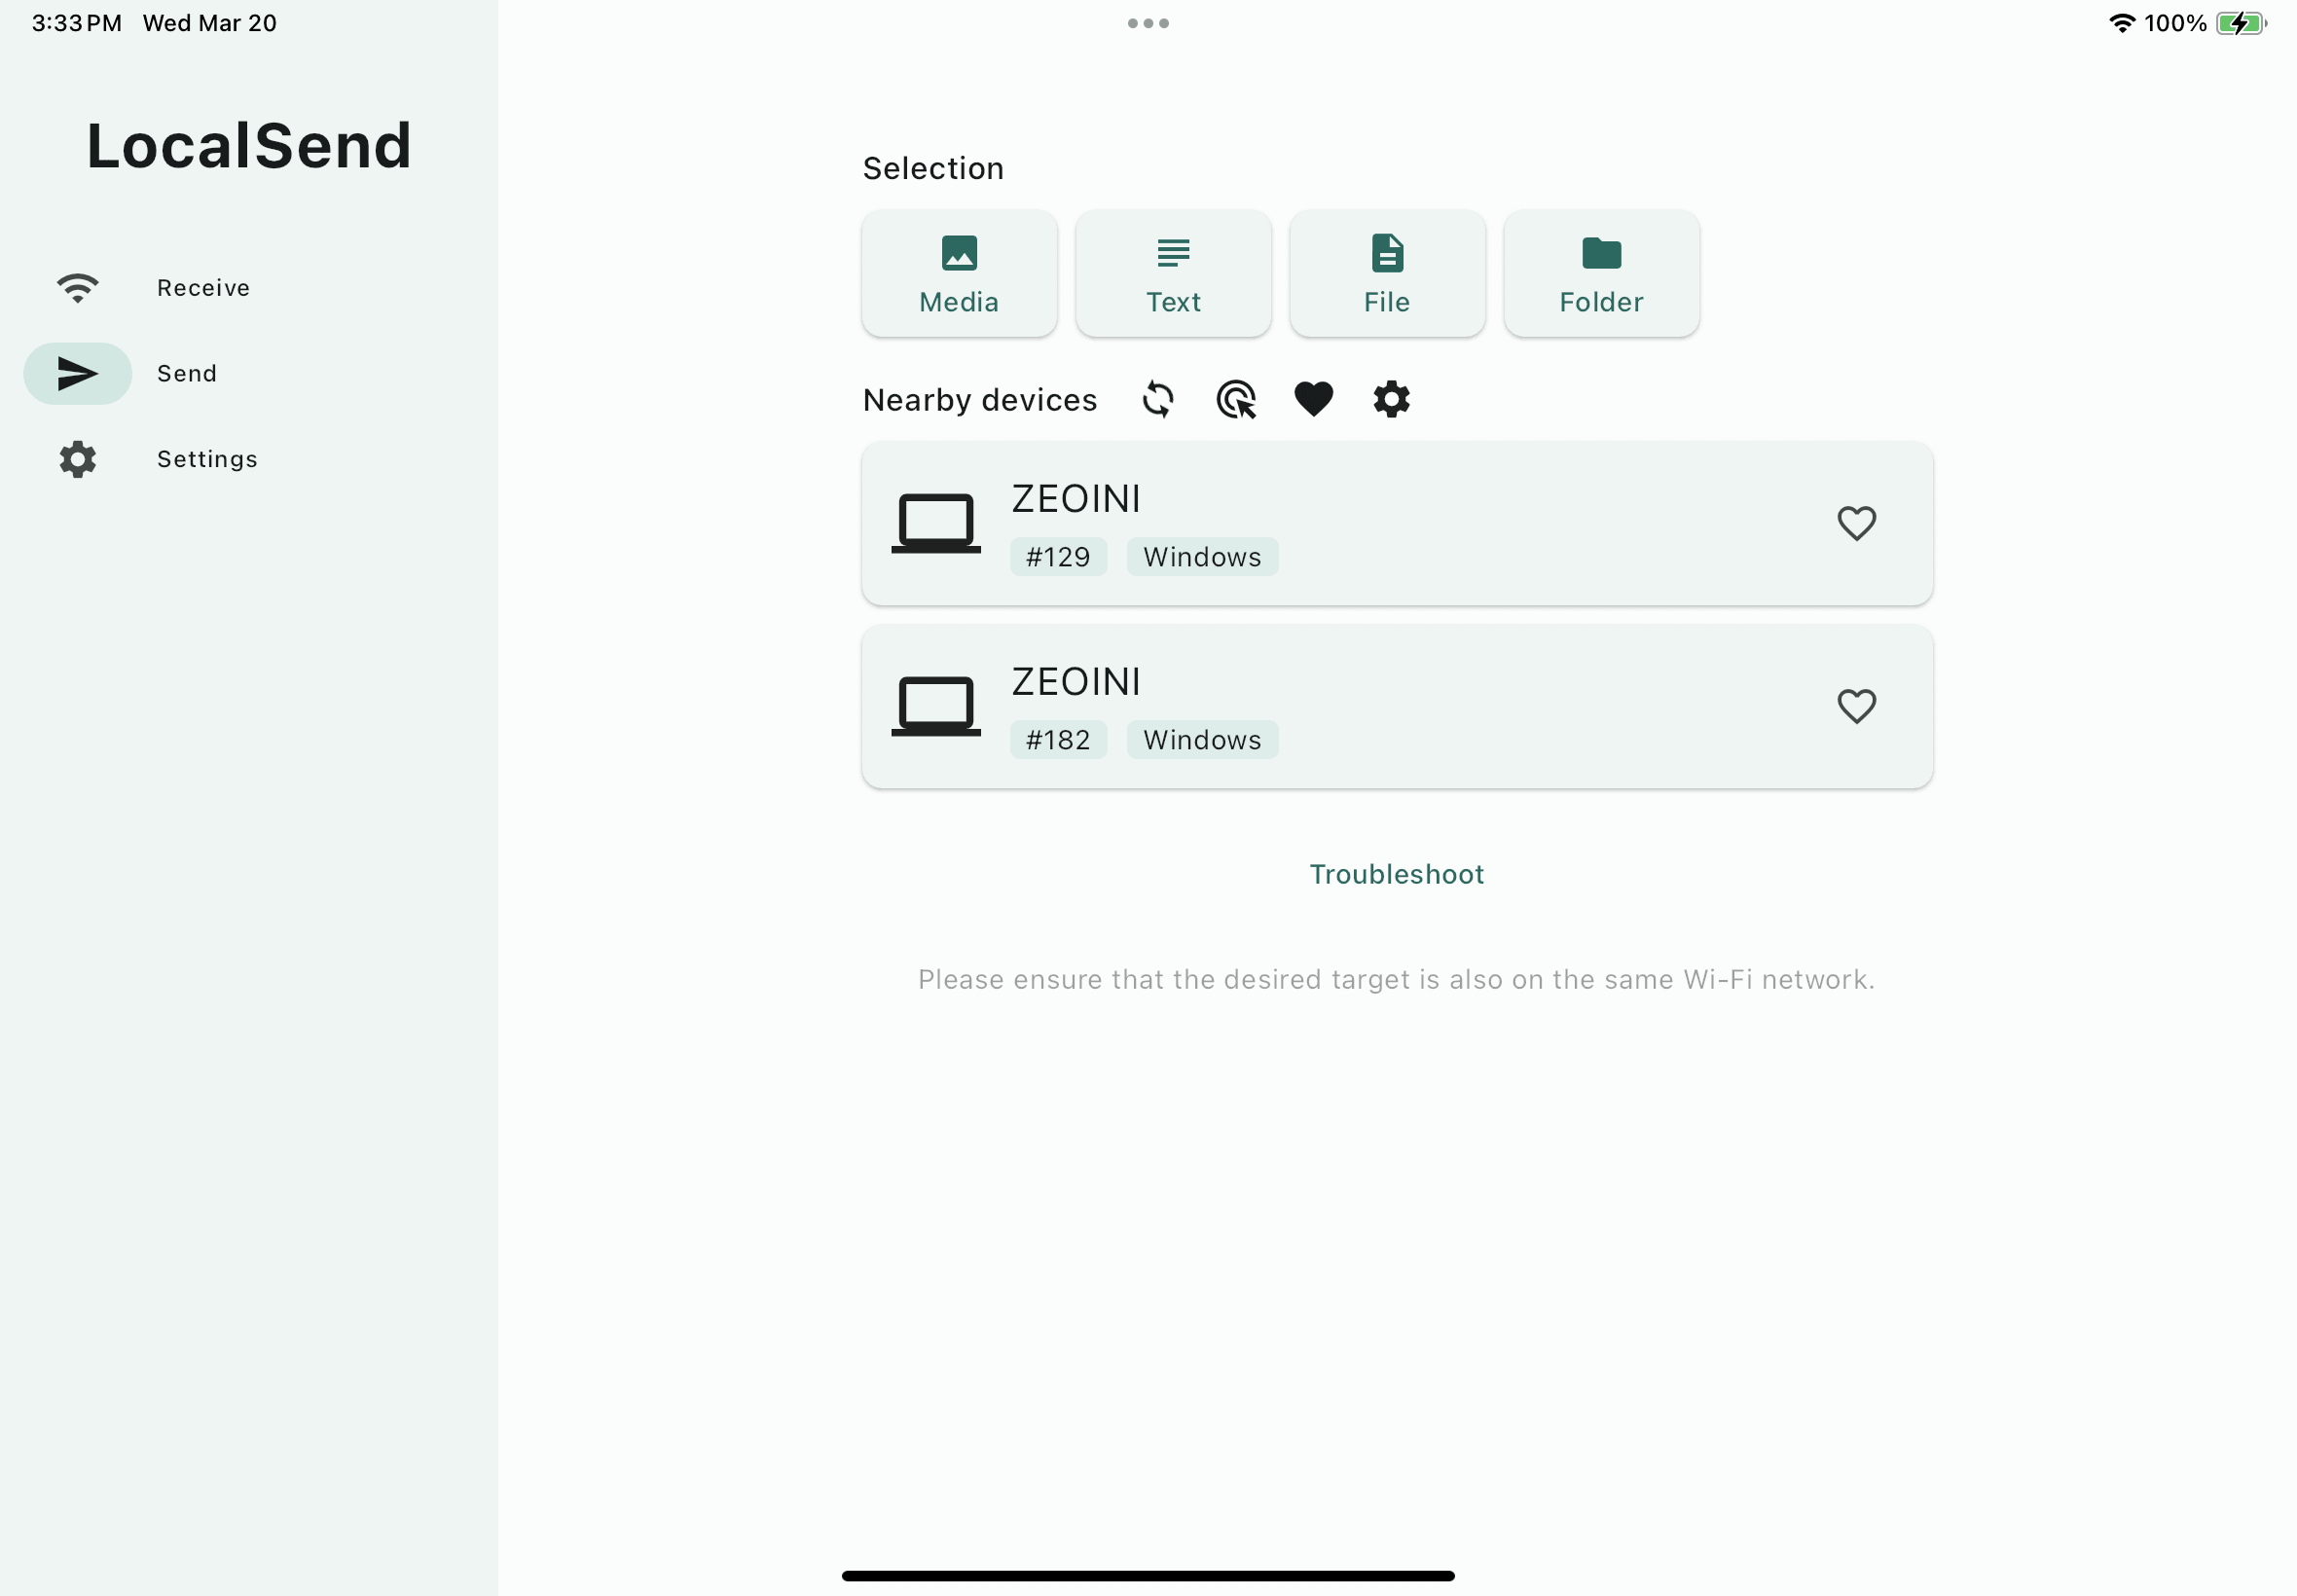This screenshot has width=2297, height=1596.
Task: Open the three-dot menu at top
Action: pos(1147,21)
